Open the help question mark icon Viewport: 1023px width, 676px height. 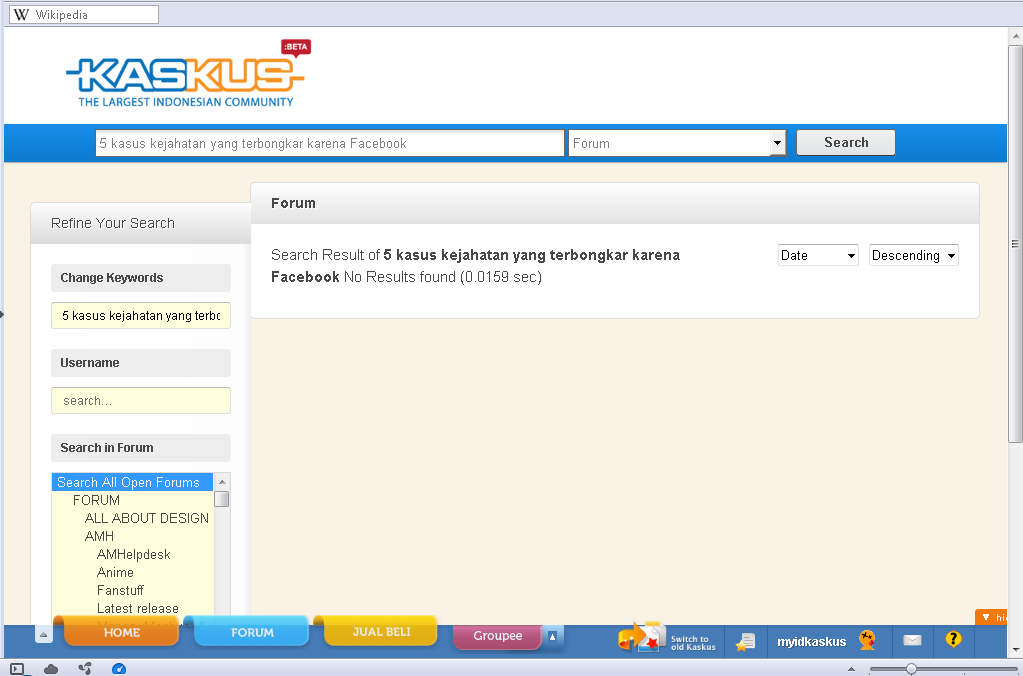[953, 639]
